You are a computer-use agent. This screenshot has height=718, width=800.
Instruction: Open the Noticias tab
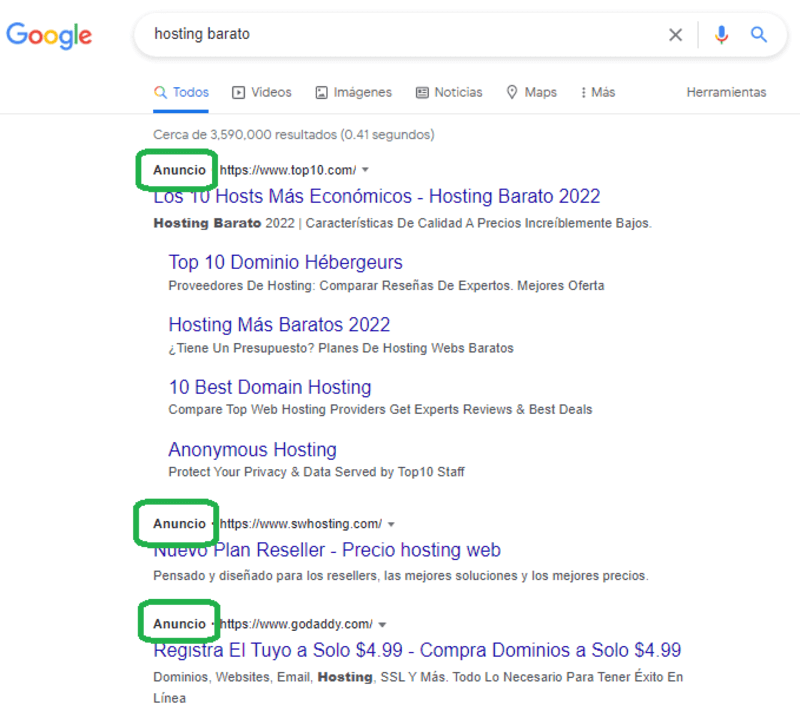point(449,92)
